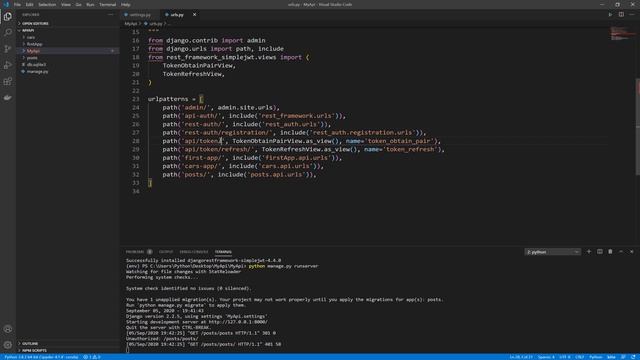
Task: Change indentation via Spaces: 4 status item
Action: (x=546, y=357)
